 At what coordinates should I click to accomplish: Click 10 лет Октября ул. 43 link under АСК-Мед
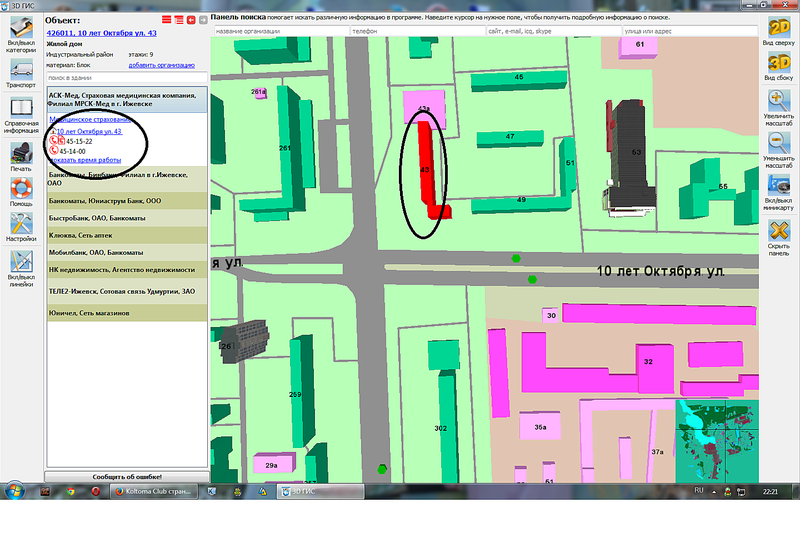(89, 131)
